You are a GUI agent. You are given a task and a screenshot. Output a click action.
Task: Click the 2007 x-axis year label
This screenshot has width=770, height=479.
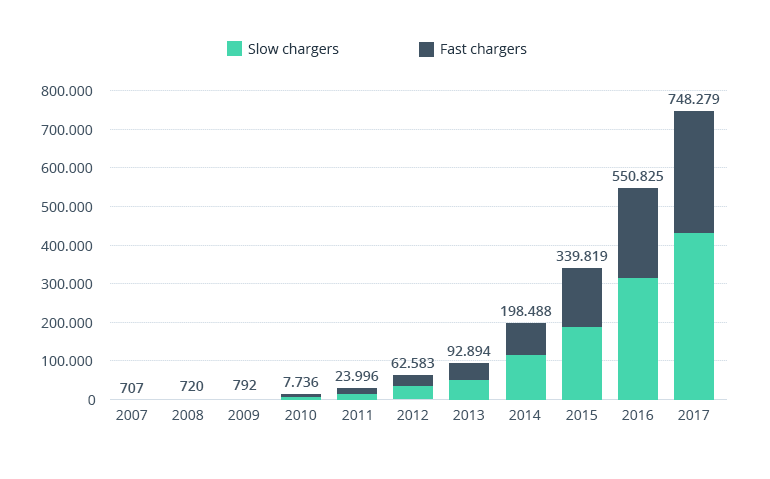click(x=132, y=415)
